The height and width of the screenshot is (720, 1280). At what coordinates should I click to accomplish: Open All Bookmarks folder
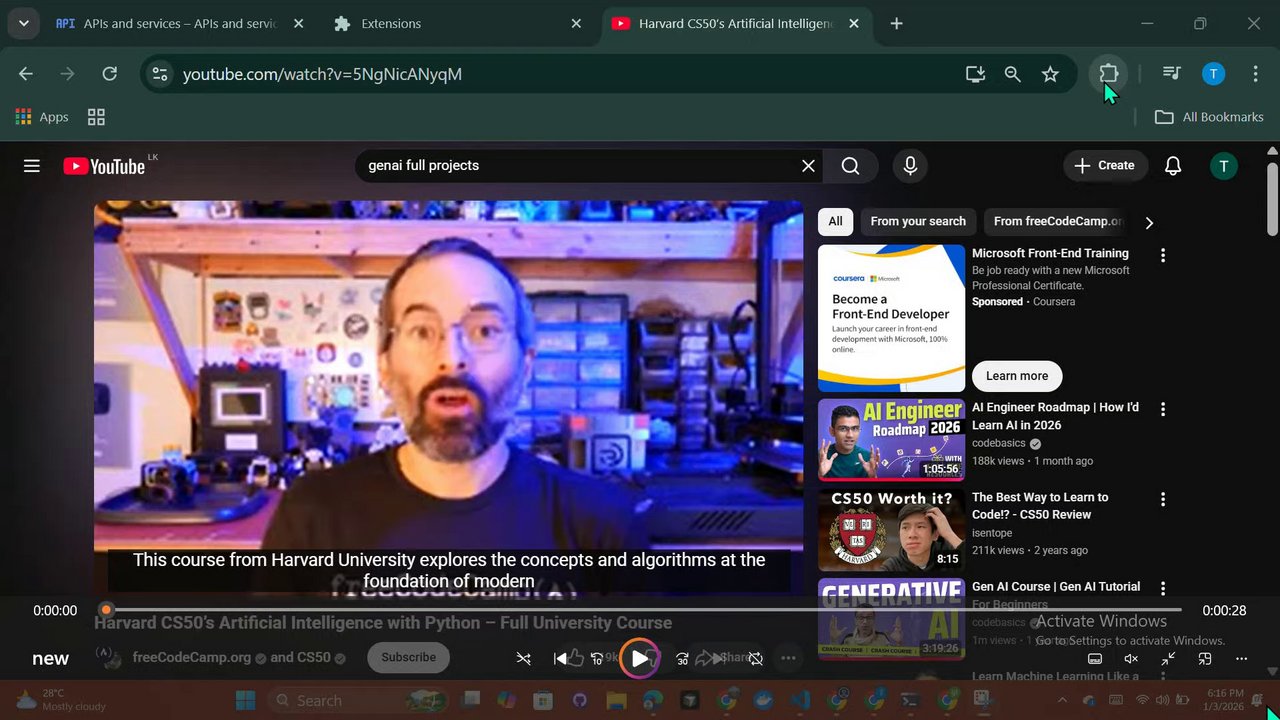click(x=1209, y=117)
